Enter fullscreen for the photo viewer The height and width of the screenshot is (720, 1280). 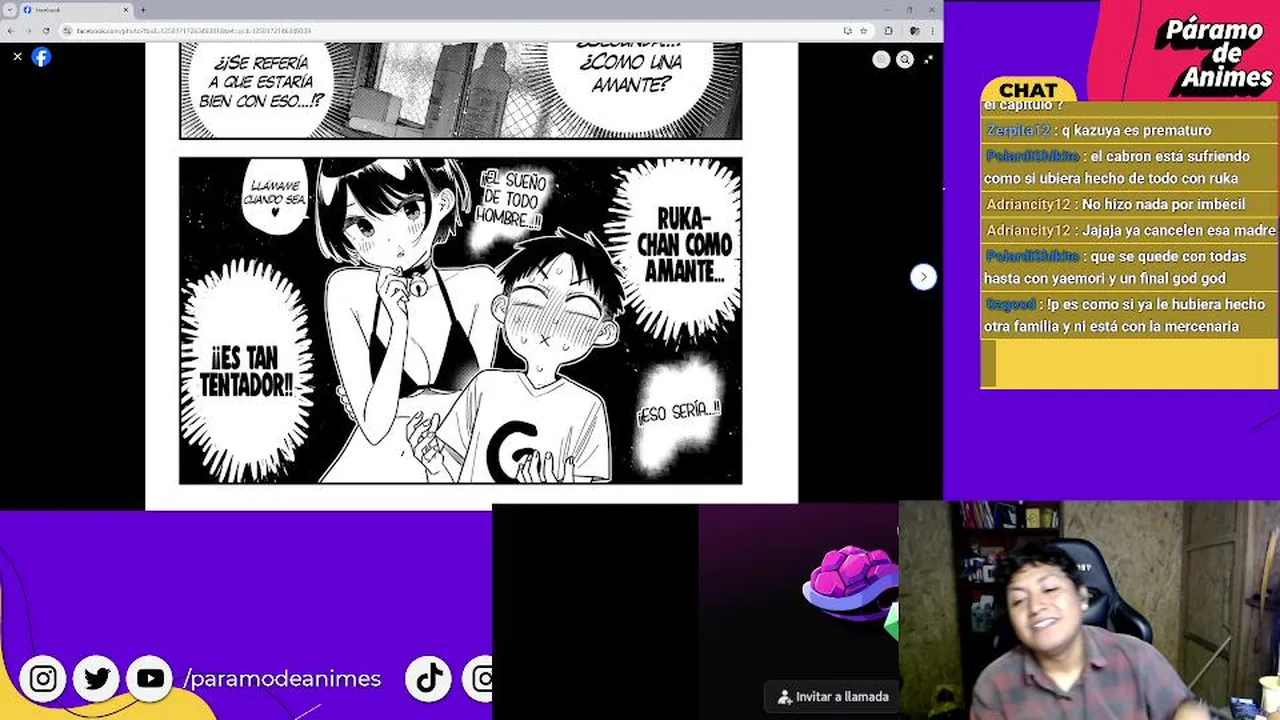[929, 60]
